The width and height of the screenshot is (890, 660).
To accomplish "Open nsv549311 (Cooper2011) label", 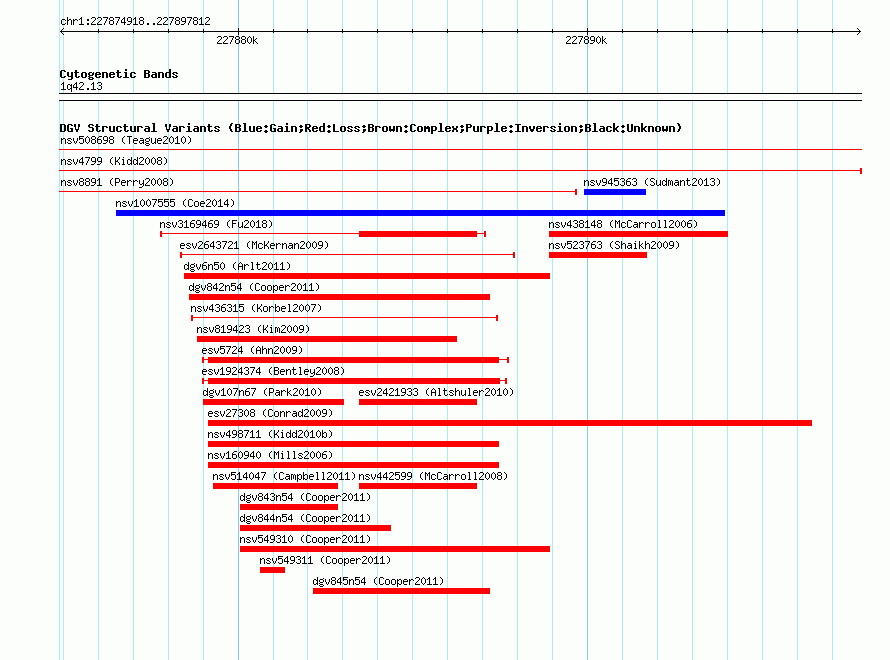I will 325,560.
